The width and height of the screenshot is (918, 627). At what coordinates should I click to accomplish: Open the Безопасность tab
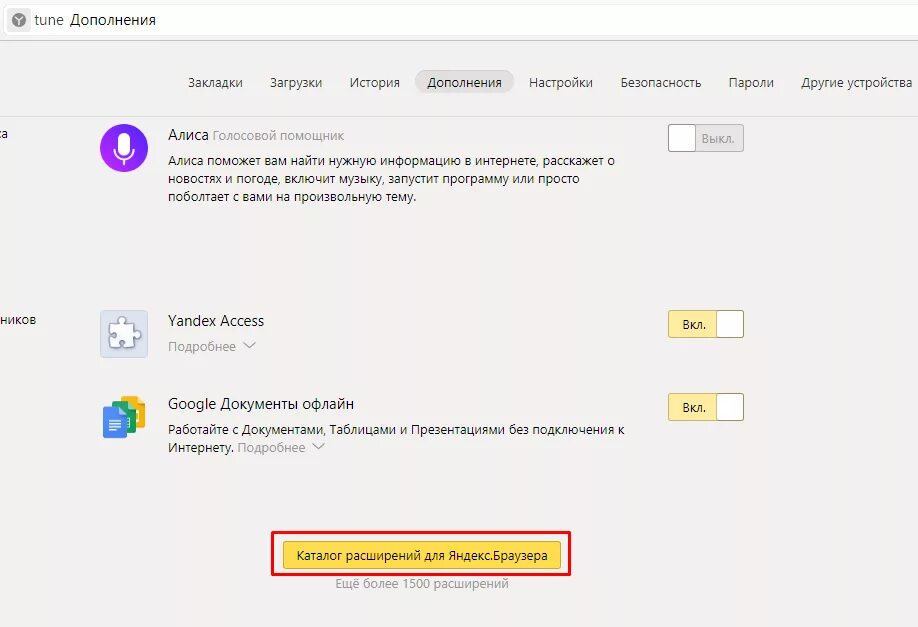(660, 83)
